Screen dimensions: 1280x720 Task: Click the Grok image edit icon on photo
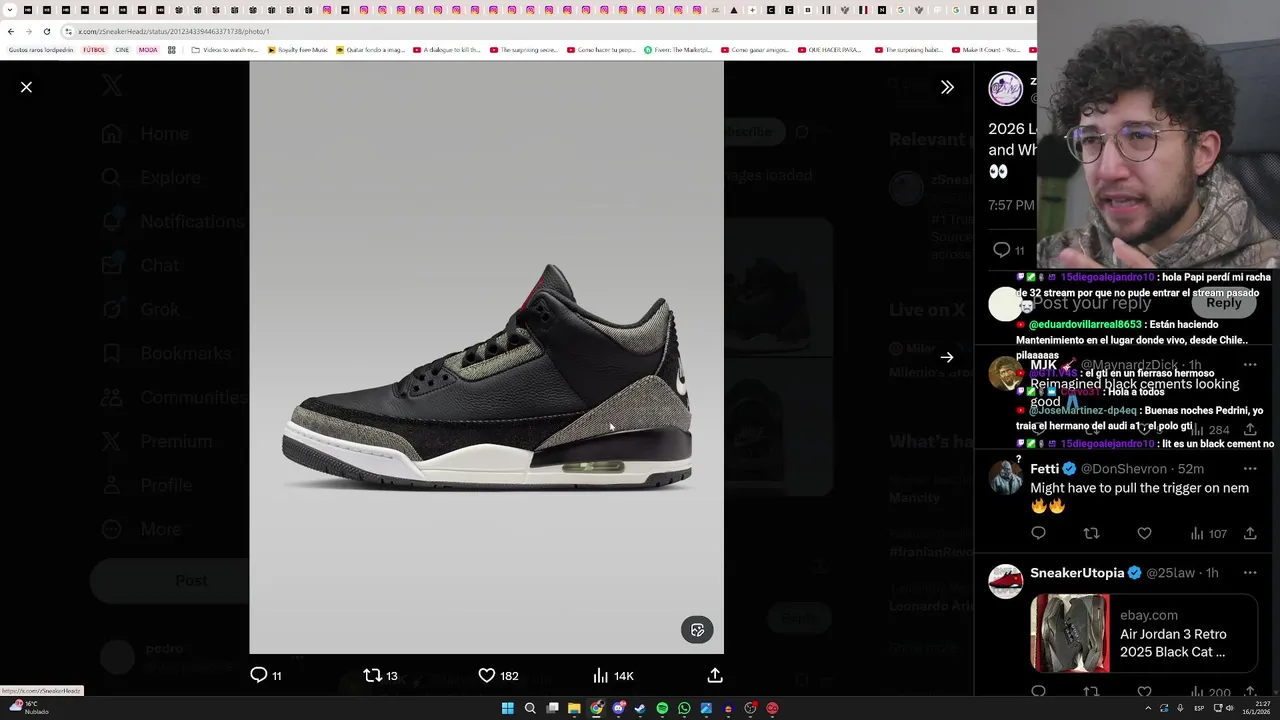tap(698, 630)
